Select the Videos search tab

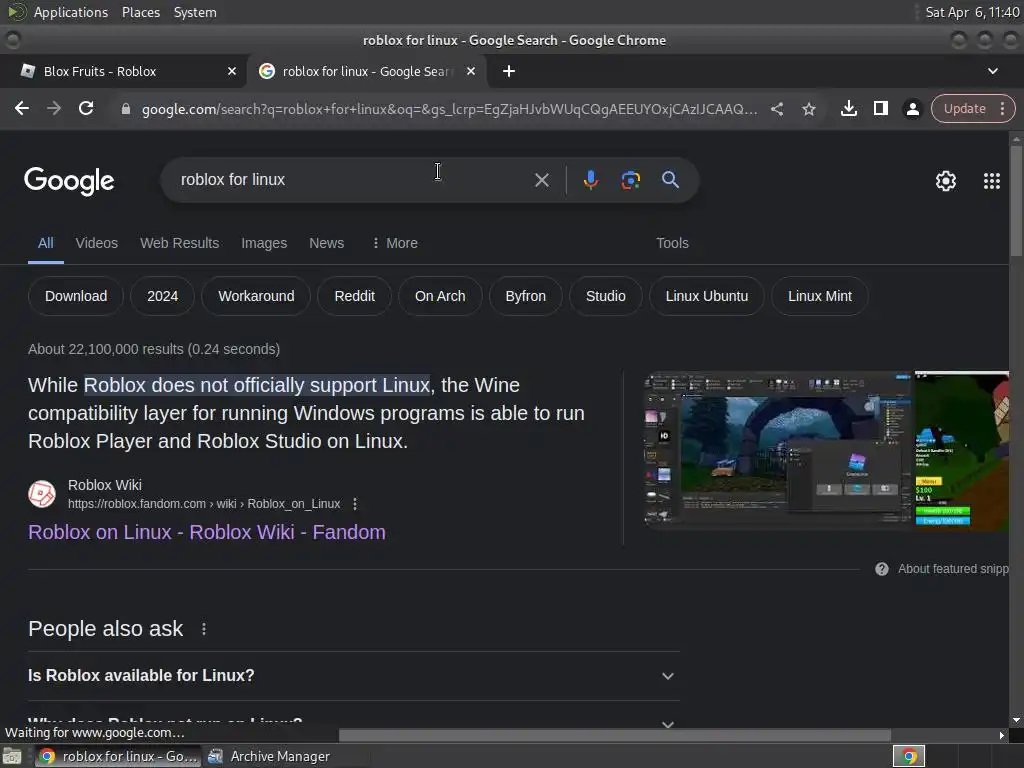tap(97, 243)
